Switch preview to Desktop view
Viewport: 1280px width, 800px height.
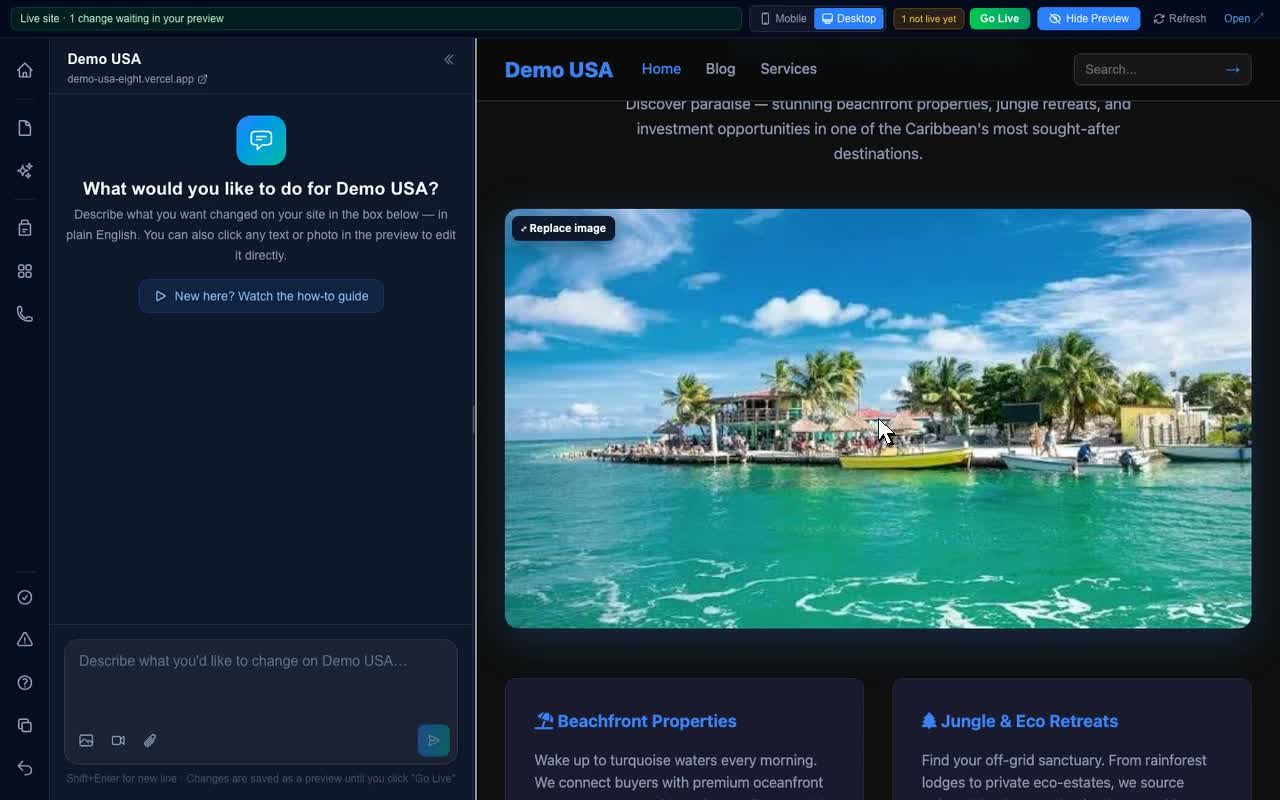tap(849, 19)
